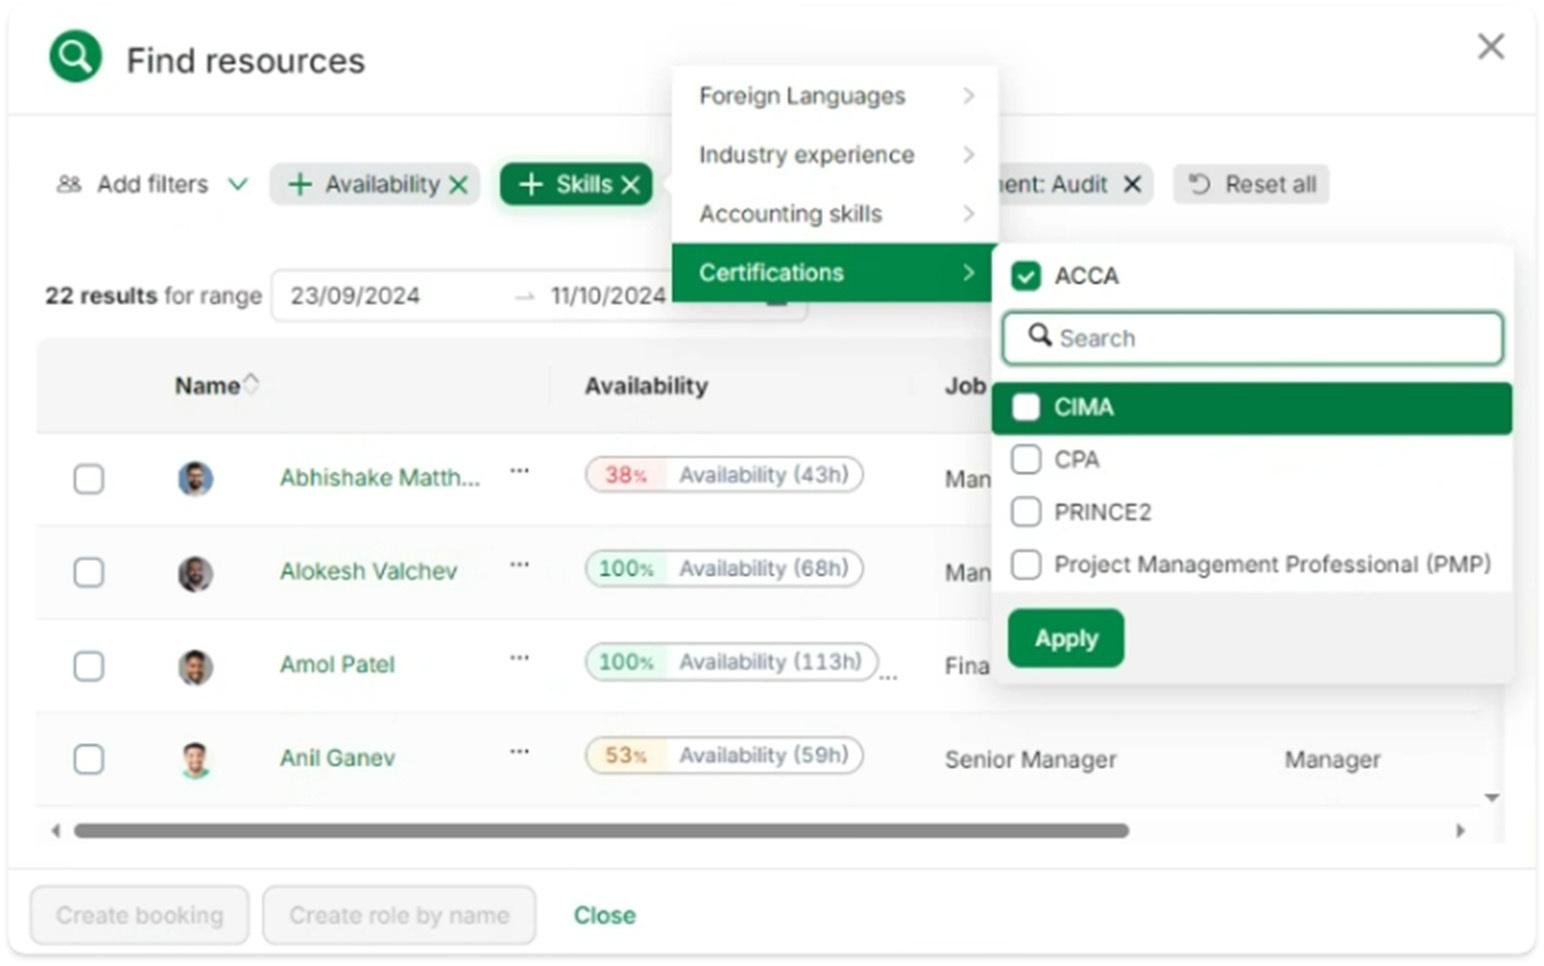Remove the Audit department filter chip
The image size is (1544, 966).
[x=1131, y=184]
